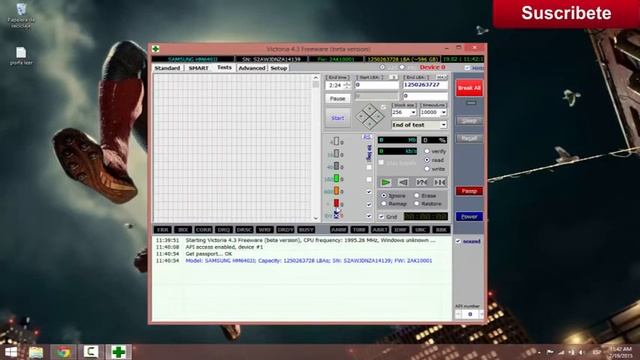Open File Explorer from the taskbar
This screenshot has width=640, height=360.
pos(36,352)
